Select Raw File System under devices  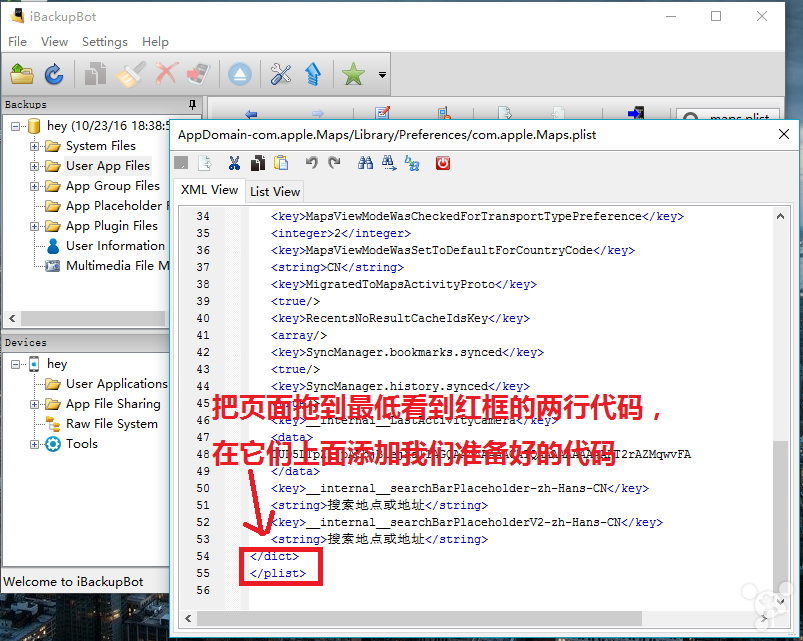[x=112, y=424]
